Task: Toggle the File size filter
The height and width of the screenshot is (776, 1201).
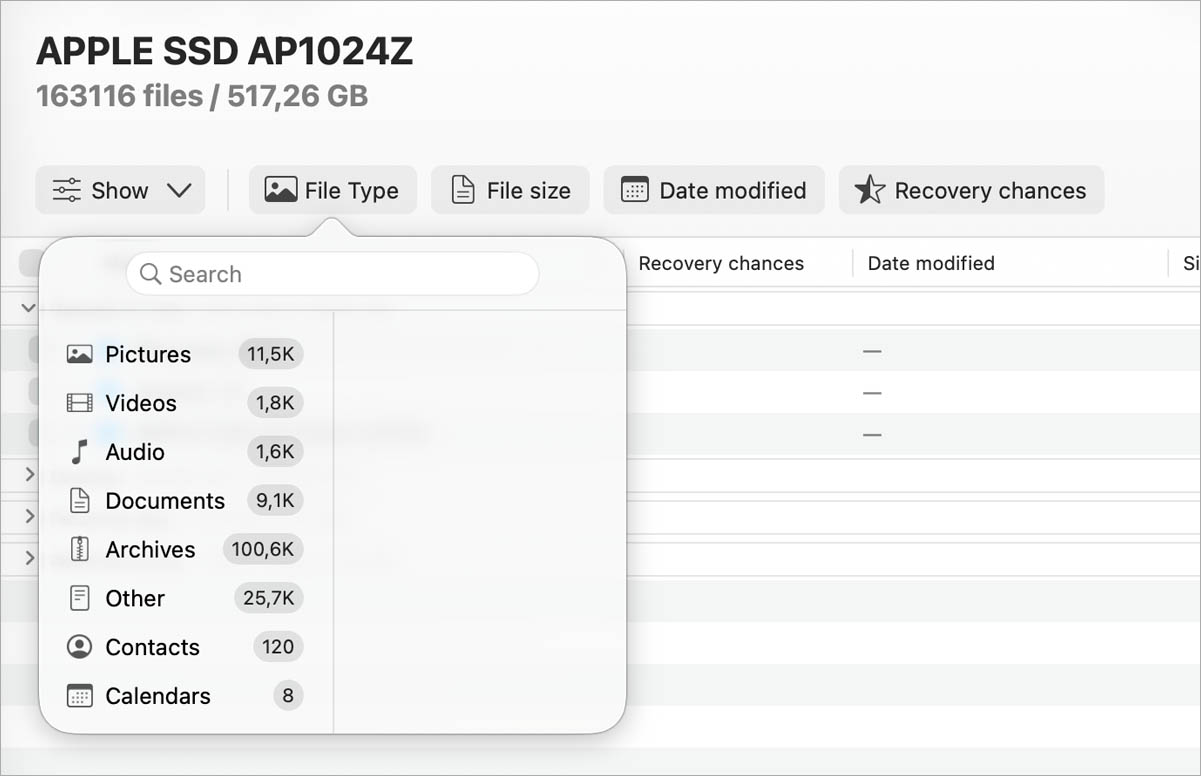Action: (510, 190)
